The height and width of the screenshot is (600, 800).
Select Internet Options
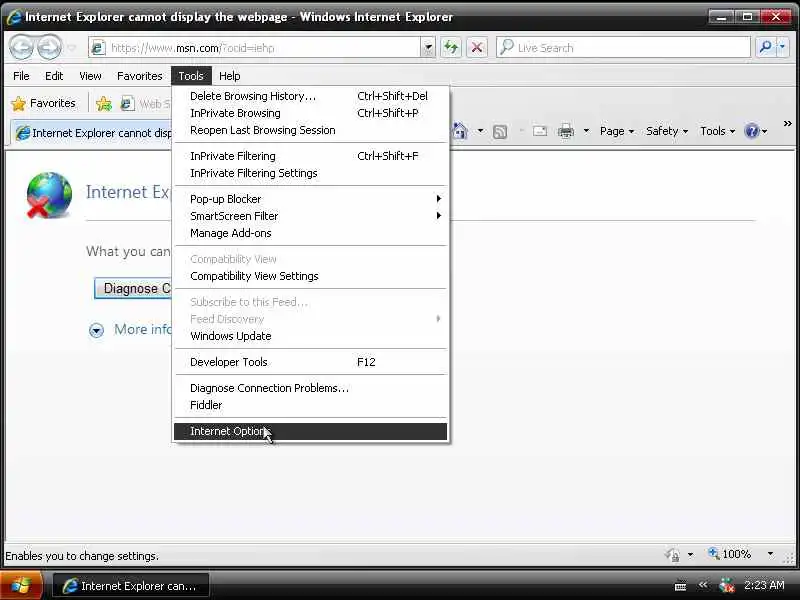310,431
